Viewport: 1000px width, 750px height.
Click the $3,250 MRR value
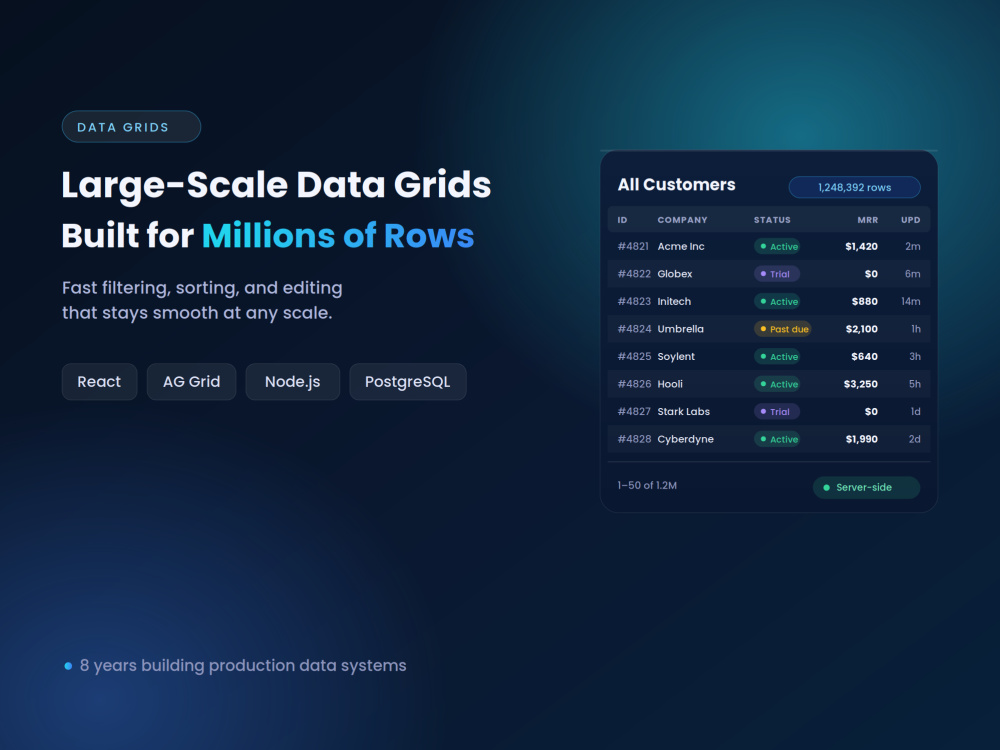[x=861, y=384]
